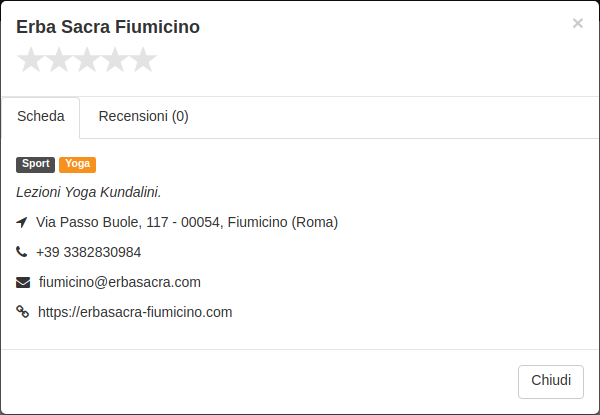Select the orange Yoga tag

(77, 164)
